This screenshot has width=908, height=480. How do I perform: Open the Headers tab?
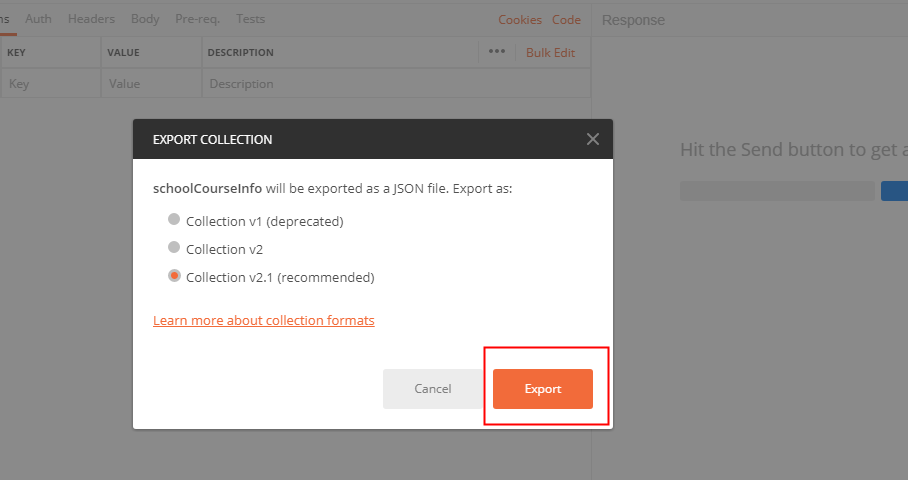coord(91,19)
